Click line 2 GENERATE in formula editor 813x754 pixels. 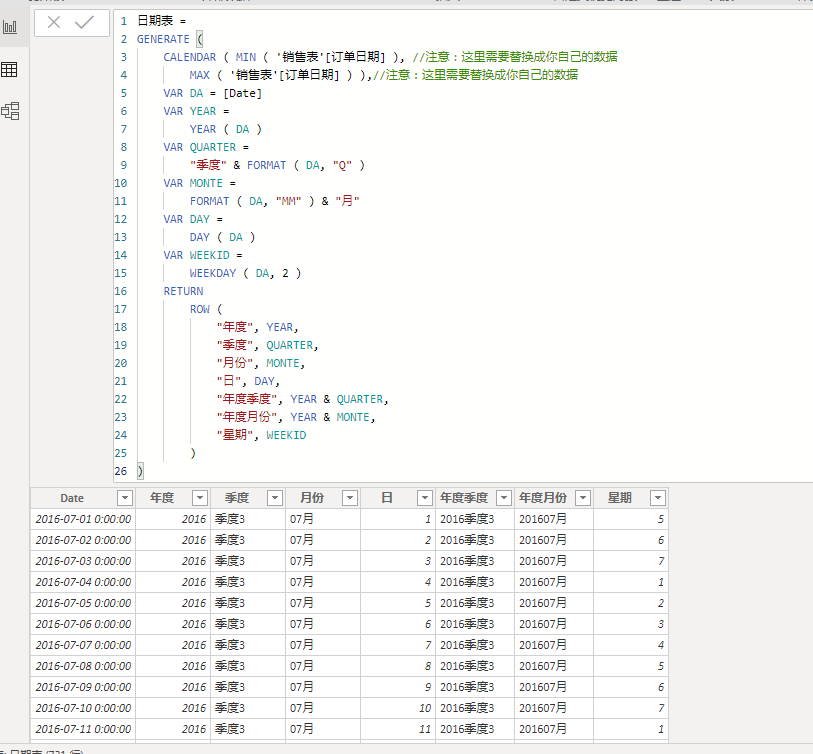tap(163, 39)
